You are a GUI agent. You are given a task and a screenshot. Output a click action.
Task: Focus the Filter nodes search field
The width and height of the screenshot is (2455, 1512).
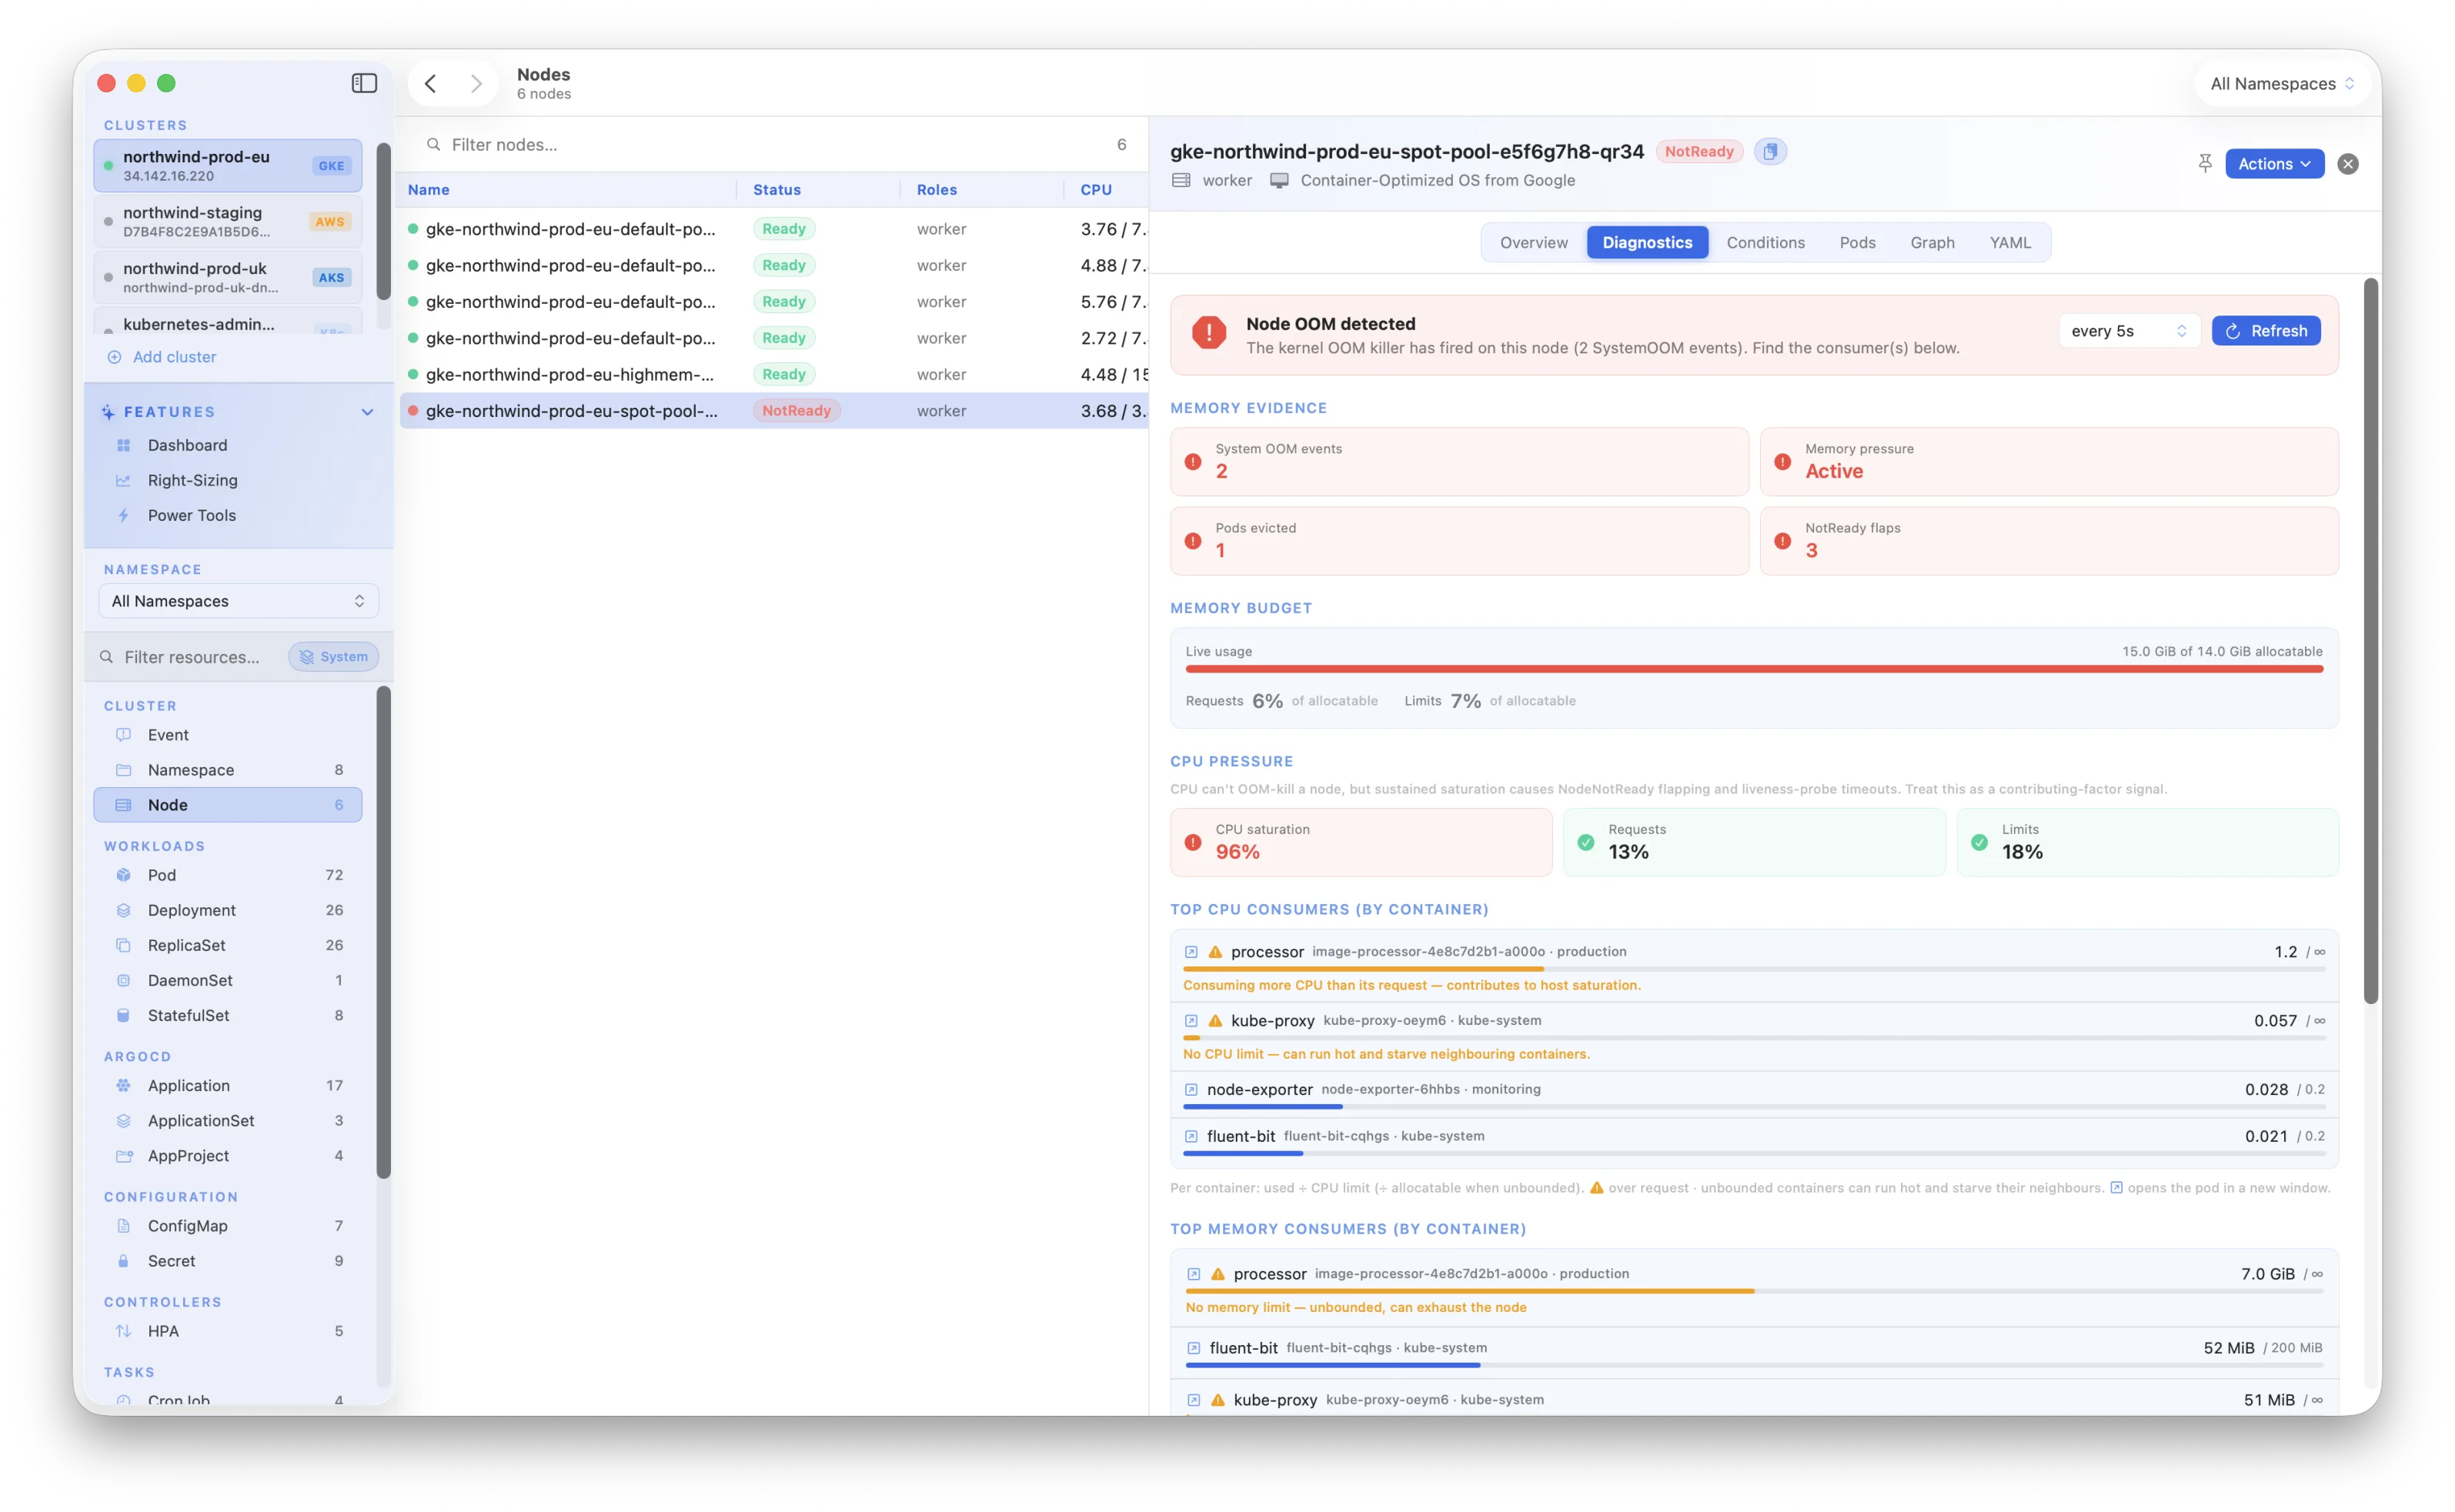(772, 145)
